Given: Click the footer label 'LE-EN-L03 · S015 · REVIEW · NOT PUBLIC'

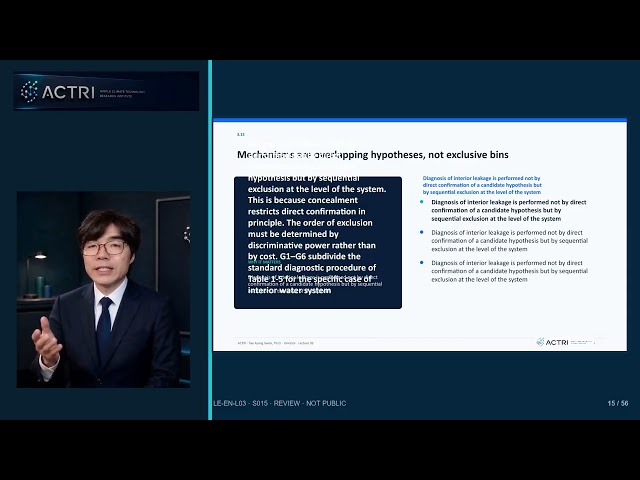Looking at the screenshot, I should pyautogui.click(x=280, y=403).
